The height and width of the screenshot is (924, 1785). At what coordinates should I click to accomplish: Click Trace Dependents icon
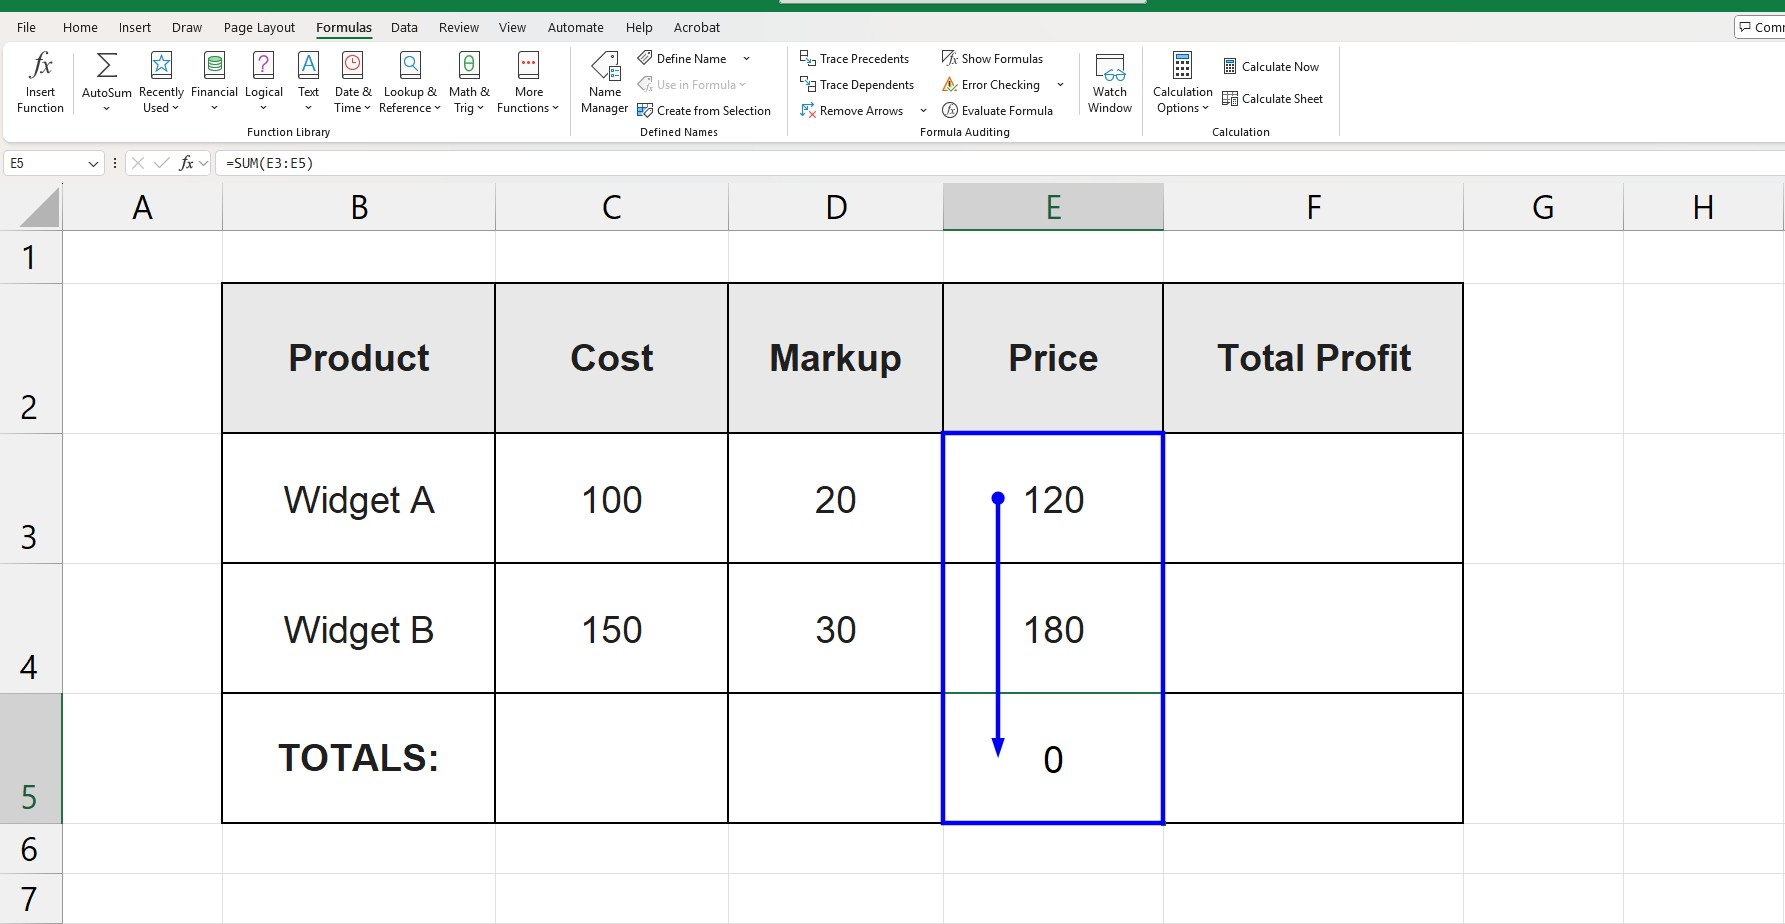coord(857,84)
